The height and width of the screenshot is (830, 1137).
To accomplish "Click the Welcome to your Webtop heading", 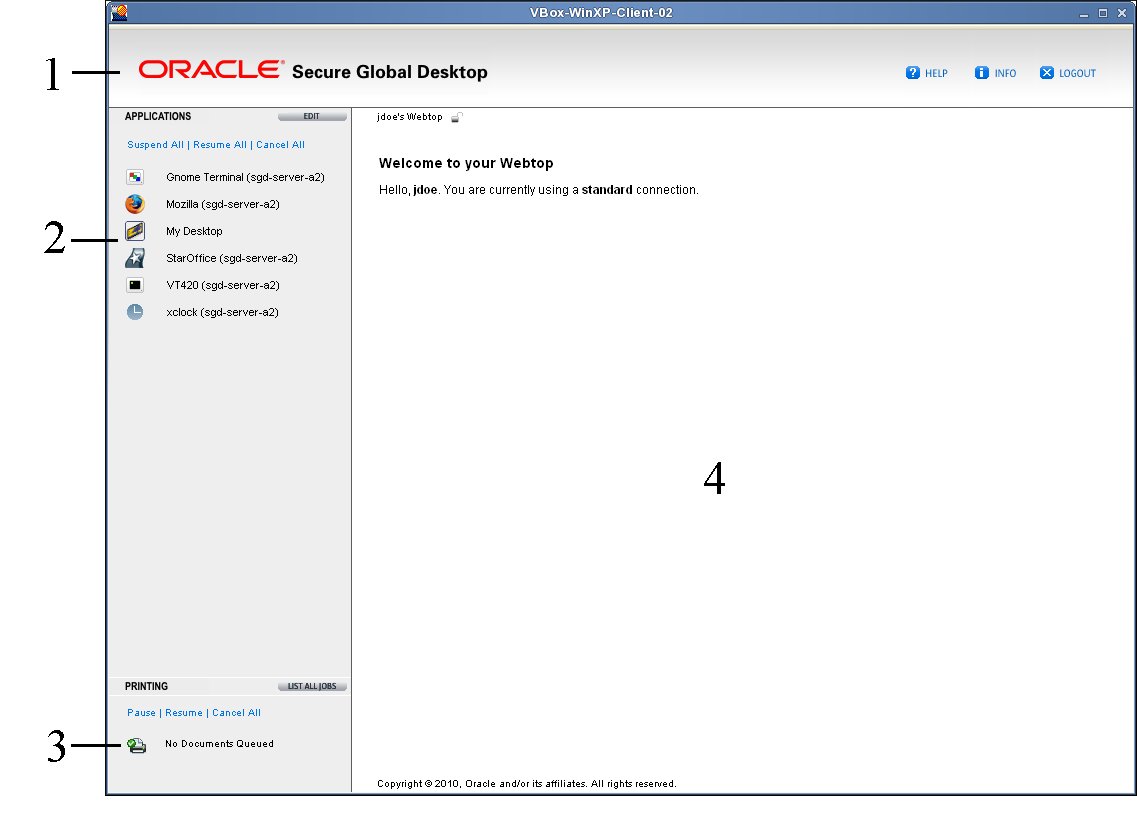I will point(466,163).
